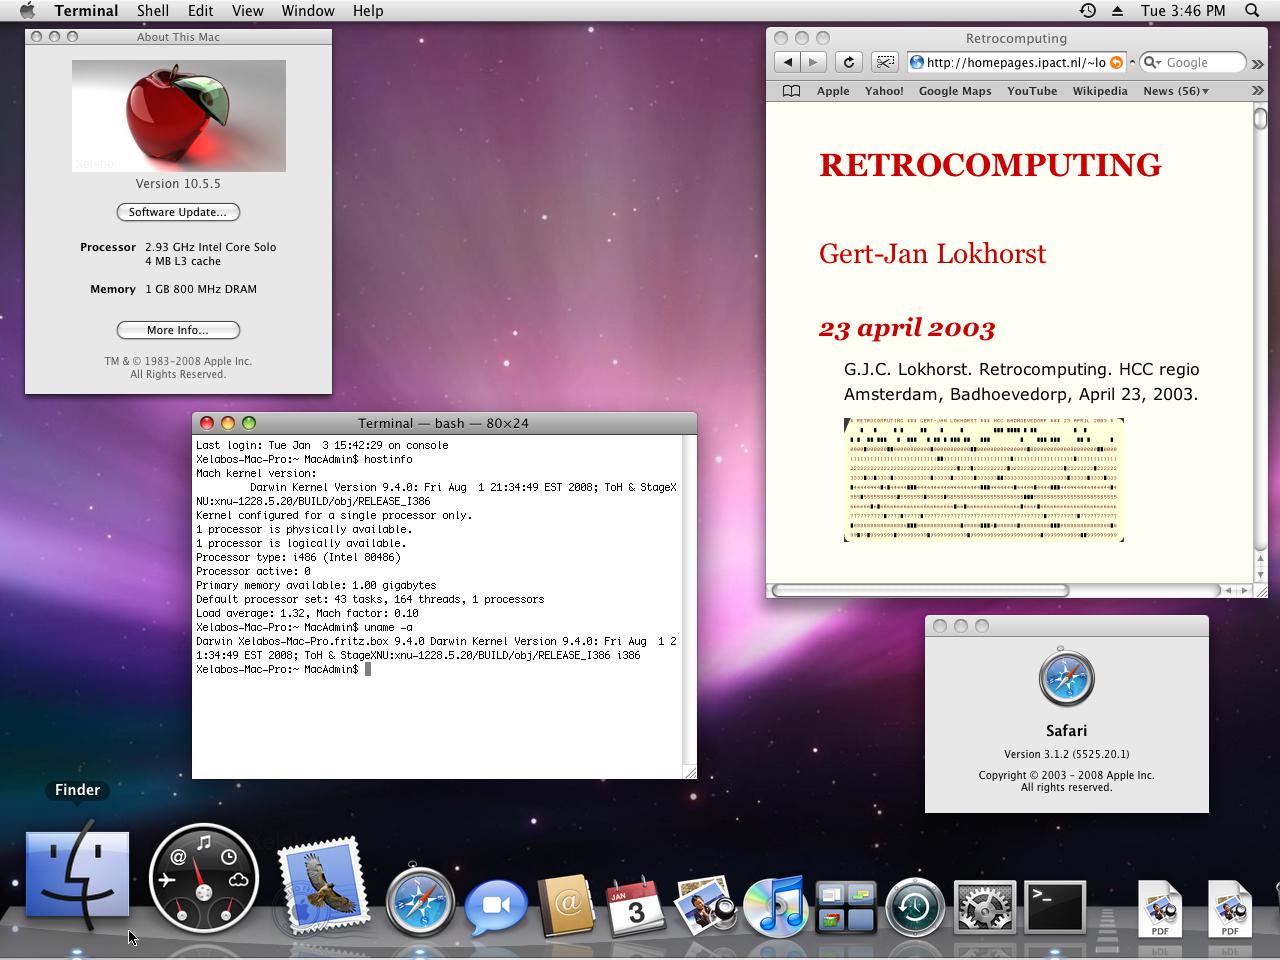
Task: Open the Google Maps bookmark
Action: click(955, 91)
